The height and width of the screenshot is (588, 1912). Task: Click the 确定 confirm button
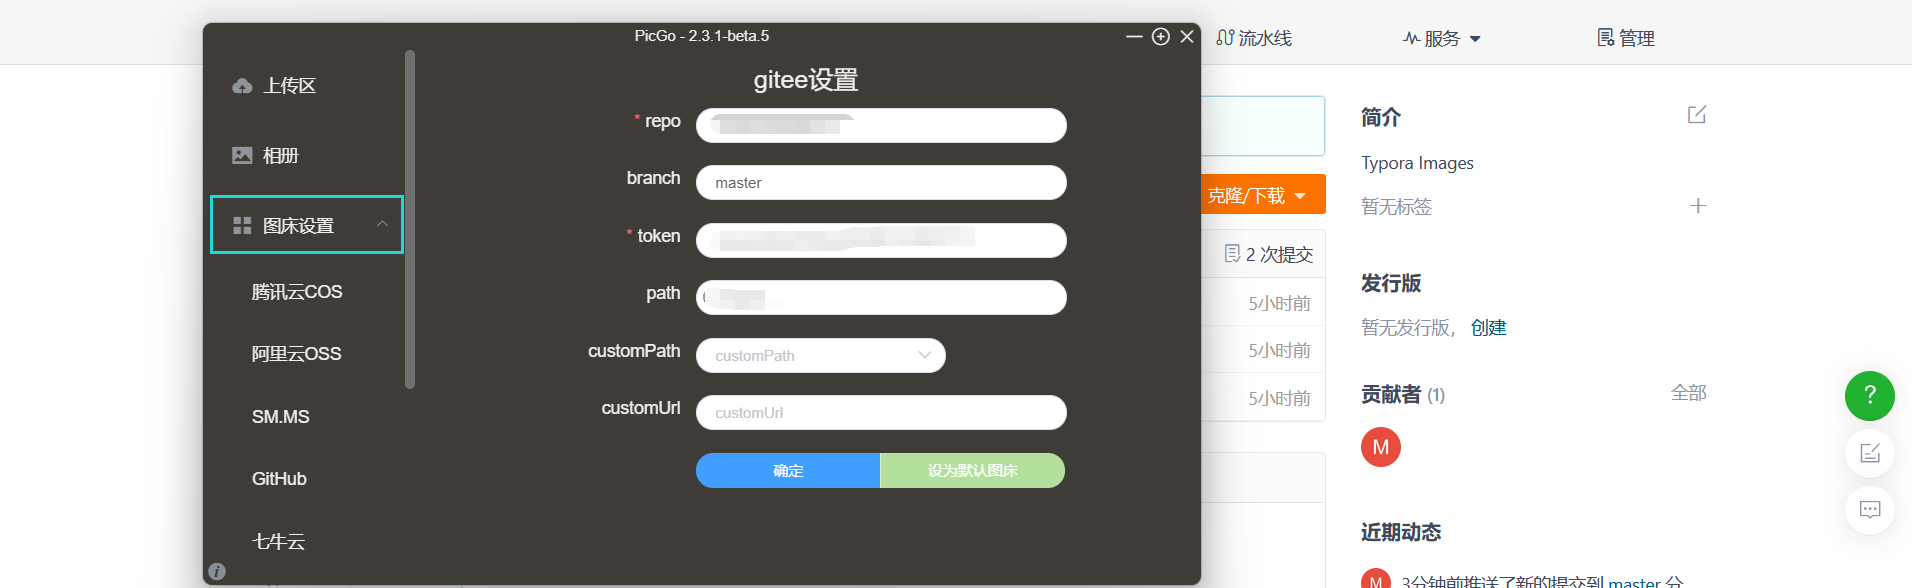click(x=788, y=471)
